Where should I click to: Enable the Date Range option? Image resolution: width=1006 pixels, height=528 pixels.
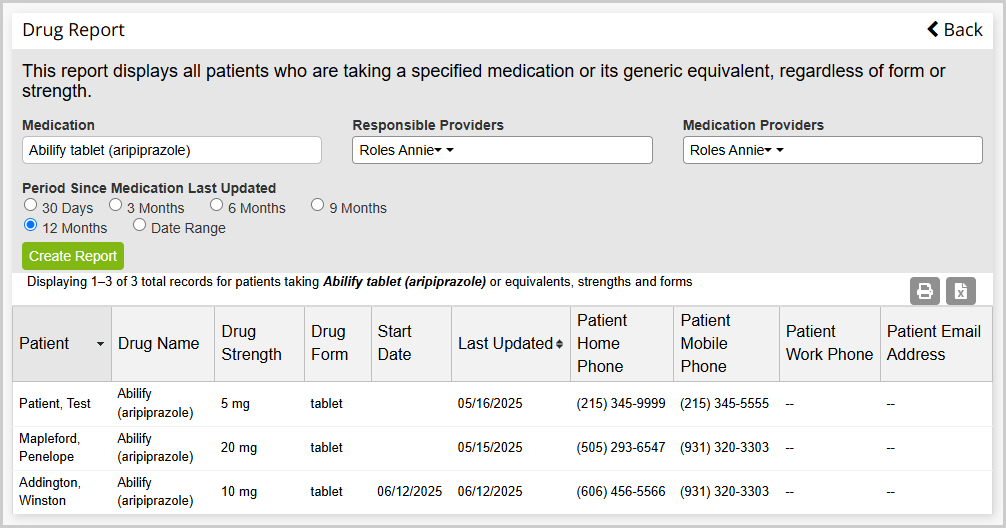point(139,225)
